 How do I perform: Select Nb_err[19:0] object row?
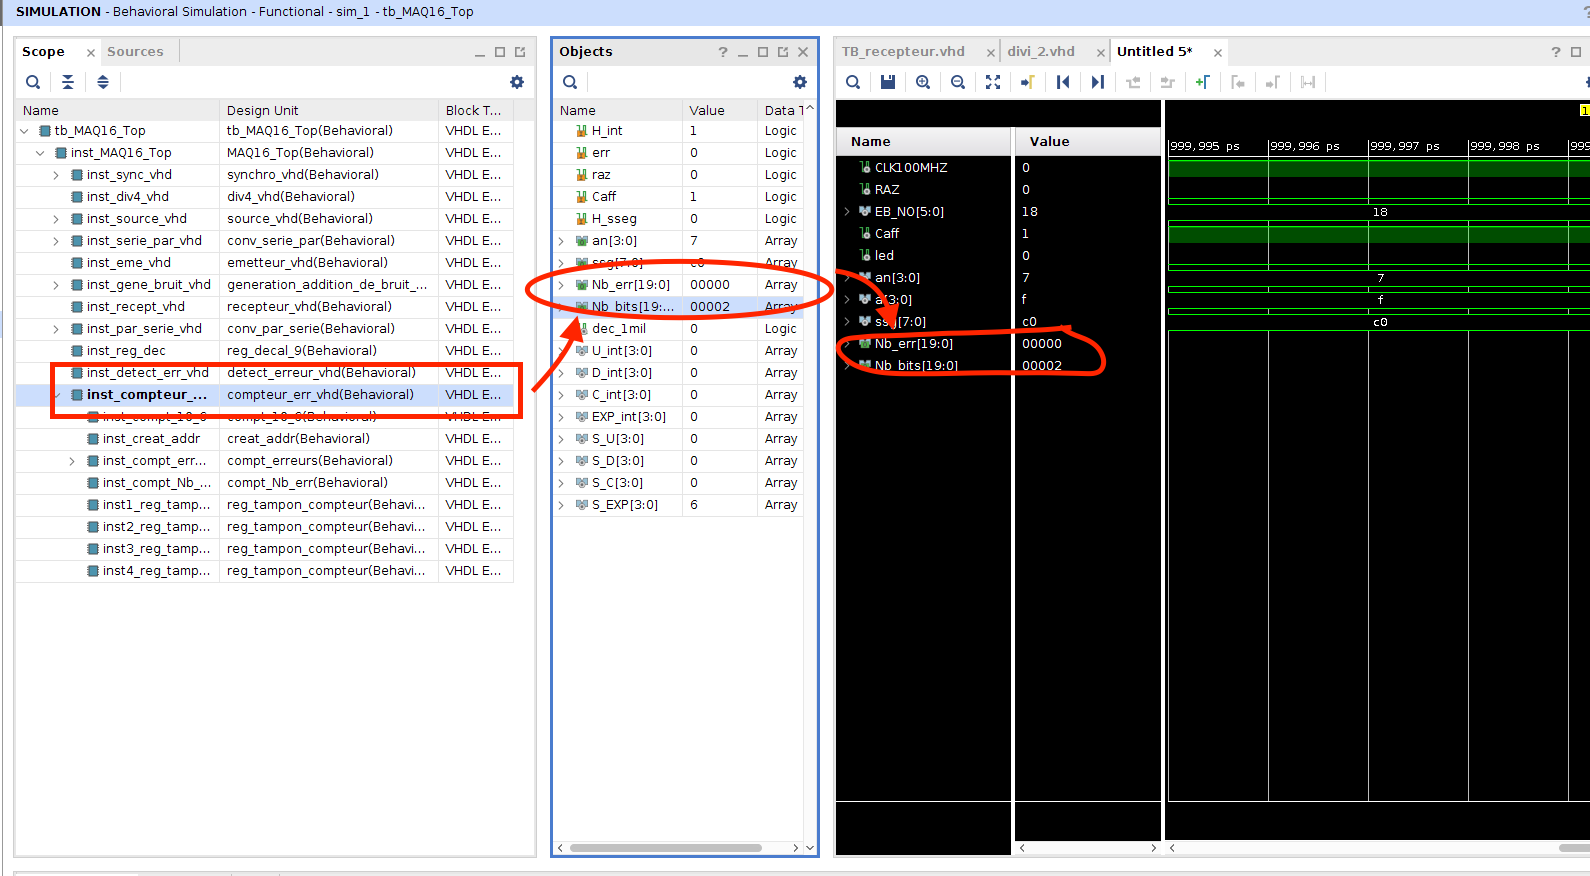(x=679, y=285)
